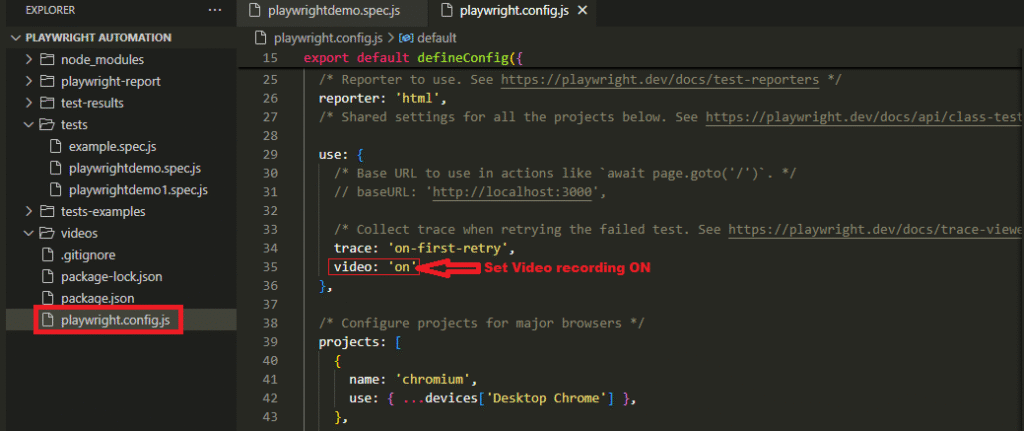Click playwright.config.js in the breadcrumb
The height and width of the screenshot is (431, 1024).
click(x=330, y=38)
